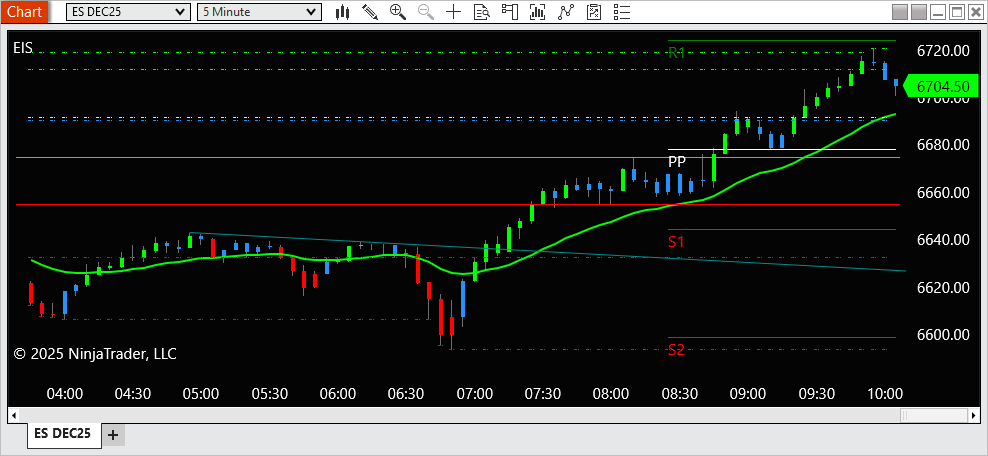Image resolution: width=988 pixels, height=456 pixels.
Task: Select the zoom in magnifier tool
Action: point(398,11)
